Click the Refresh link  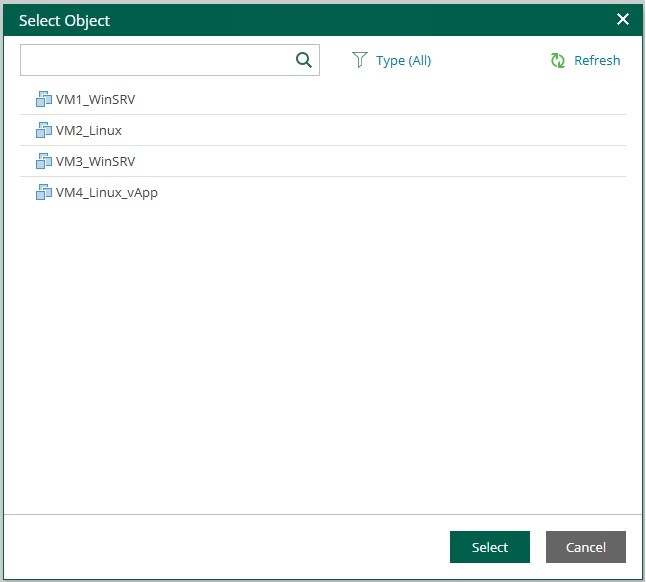pos(597,61)
